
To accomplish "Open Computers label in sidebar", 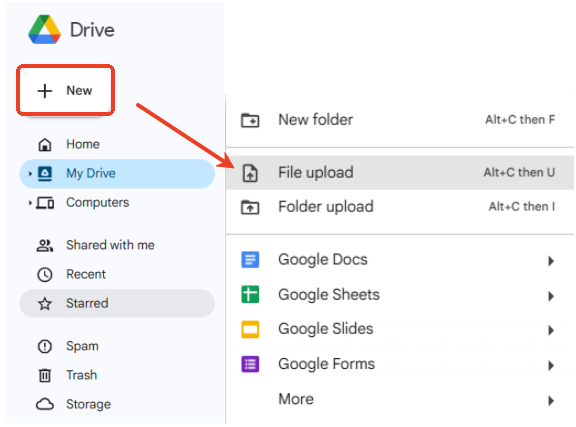I will (97, 202).
